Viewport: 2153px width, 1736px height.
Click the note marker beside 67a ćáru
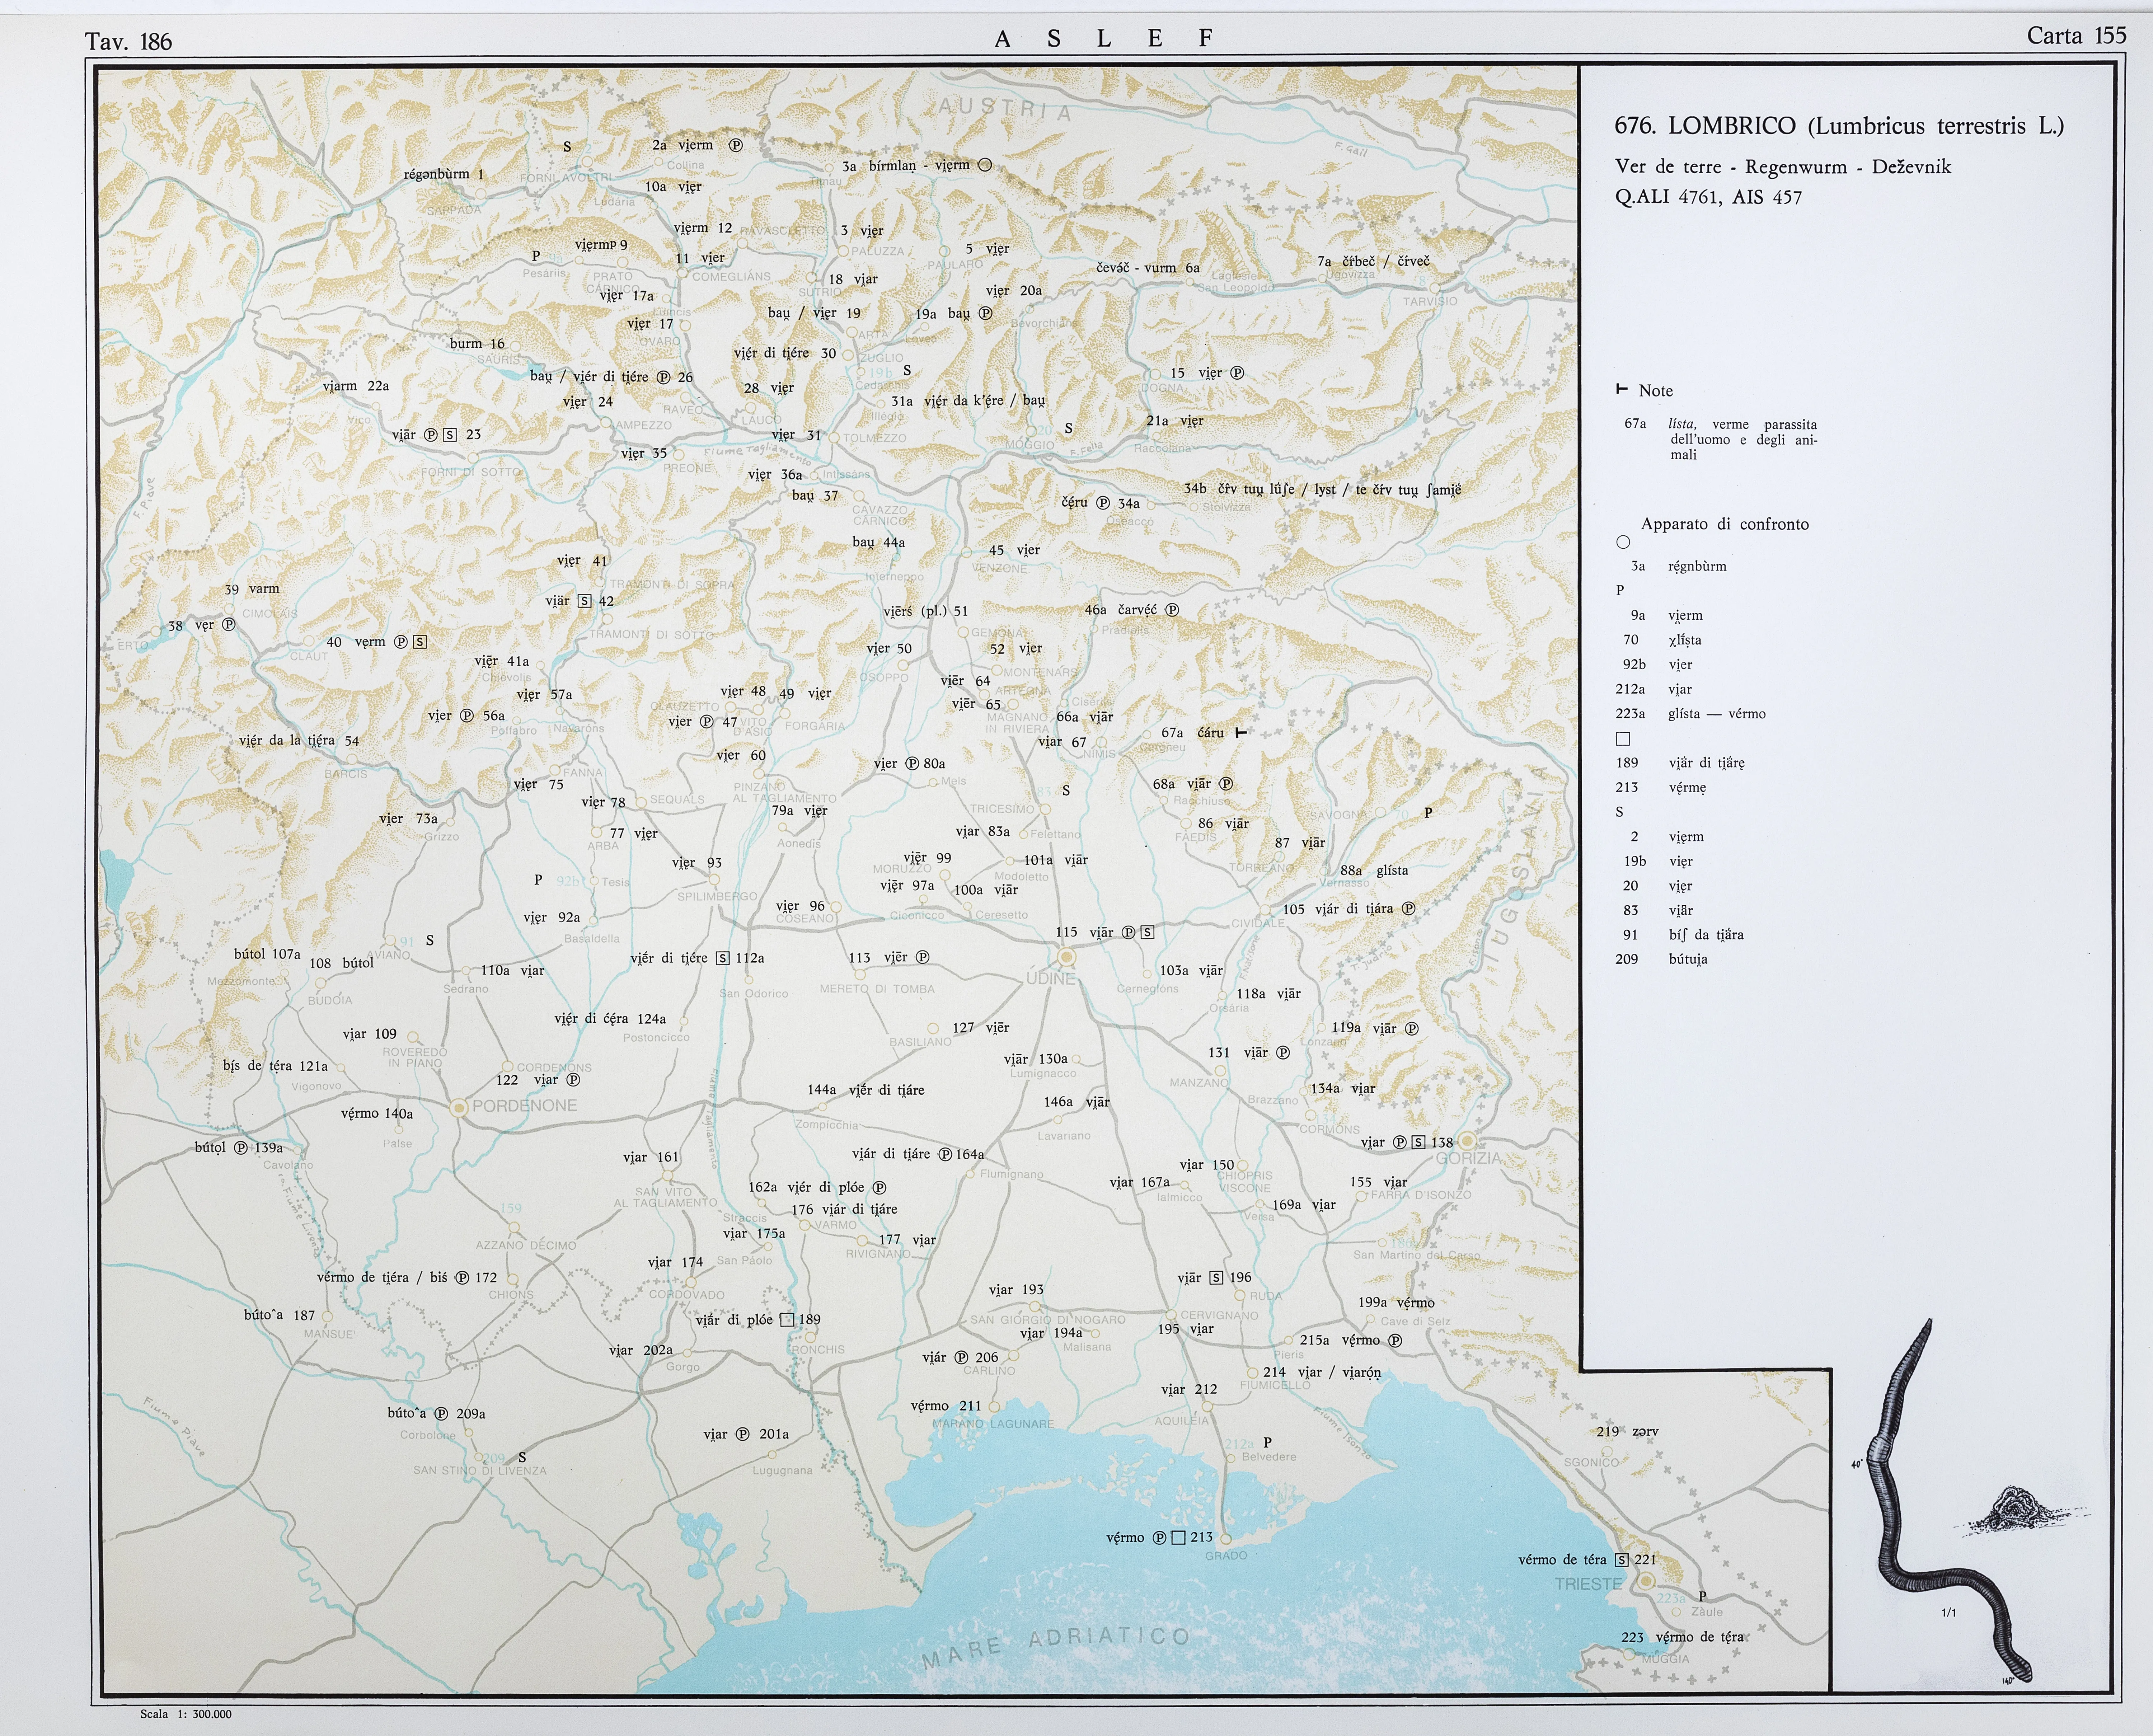pyautogui.click(x=1241, y=733)
